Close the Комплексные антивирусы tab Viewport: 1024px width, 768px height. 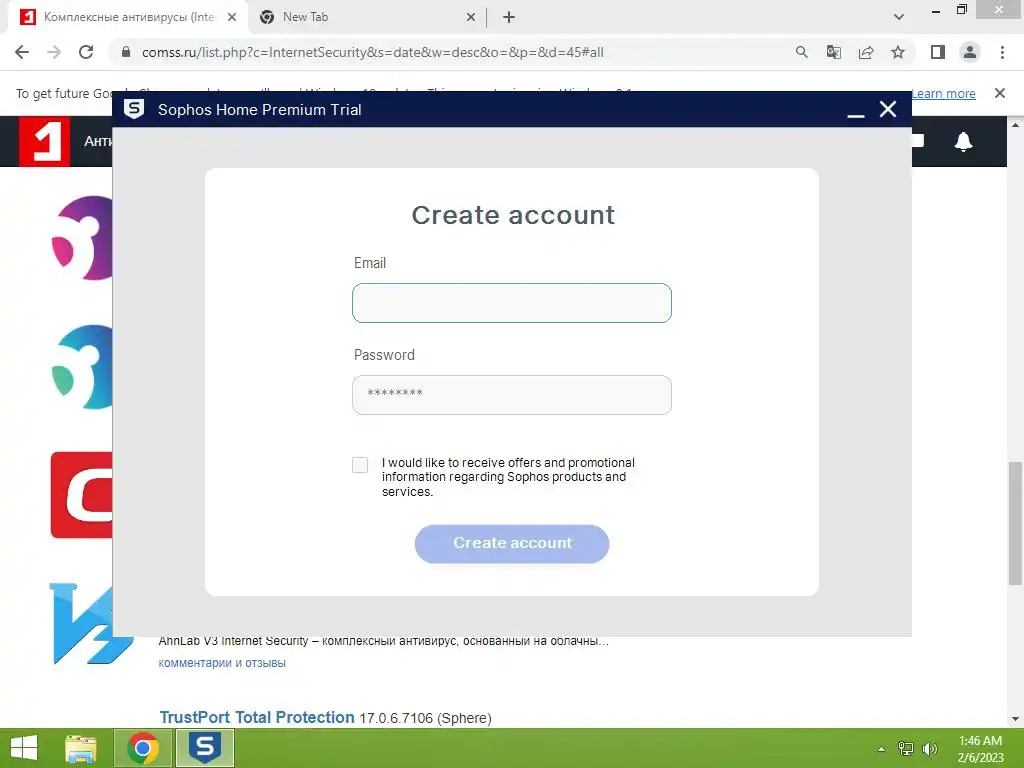point(232,17)
